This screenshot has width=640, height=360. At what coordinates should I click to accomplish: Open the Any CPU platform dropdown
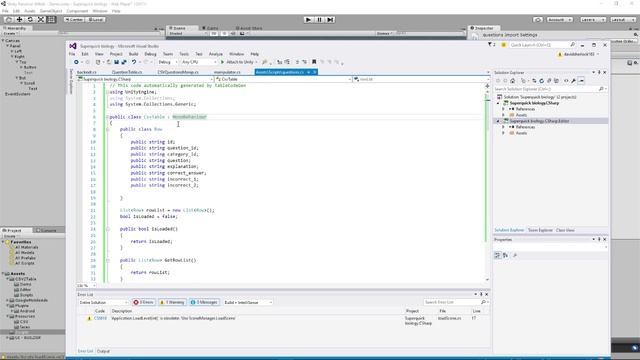(199, 62)
